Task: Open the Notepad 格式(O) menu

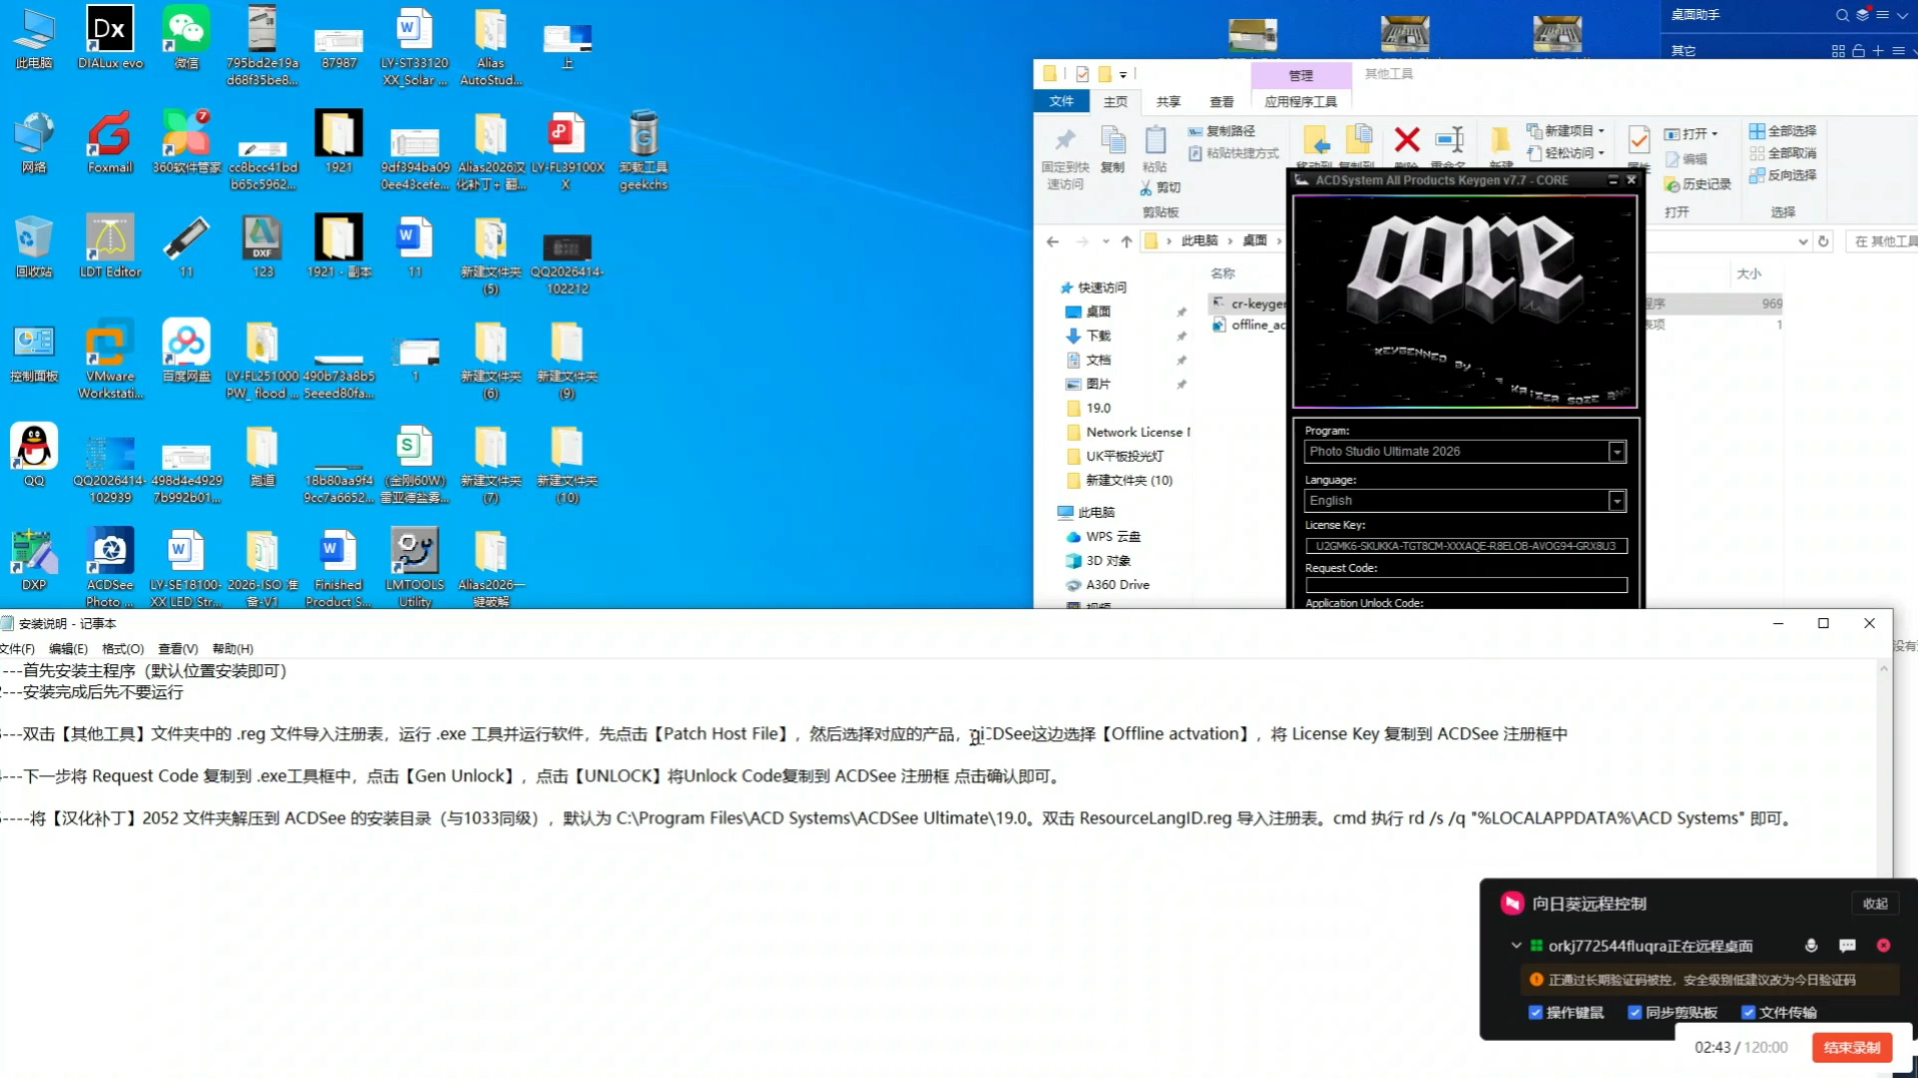Action: click(122, 649)
